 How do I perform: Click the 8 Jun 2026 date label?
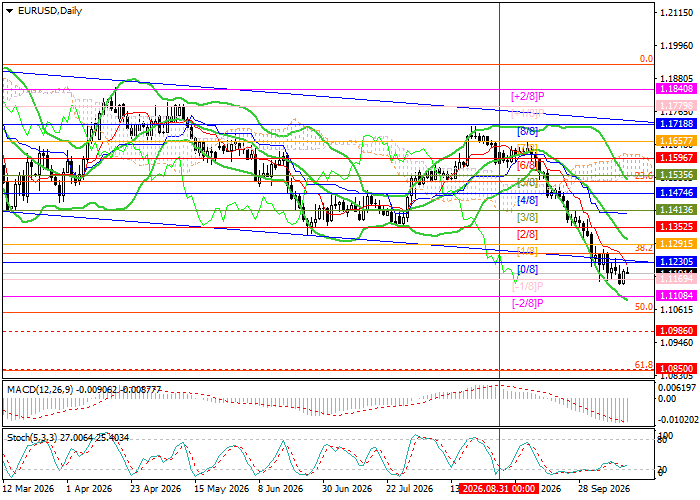pyautogui.click(x=281, y=489)
